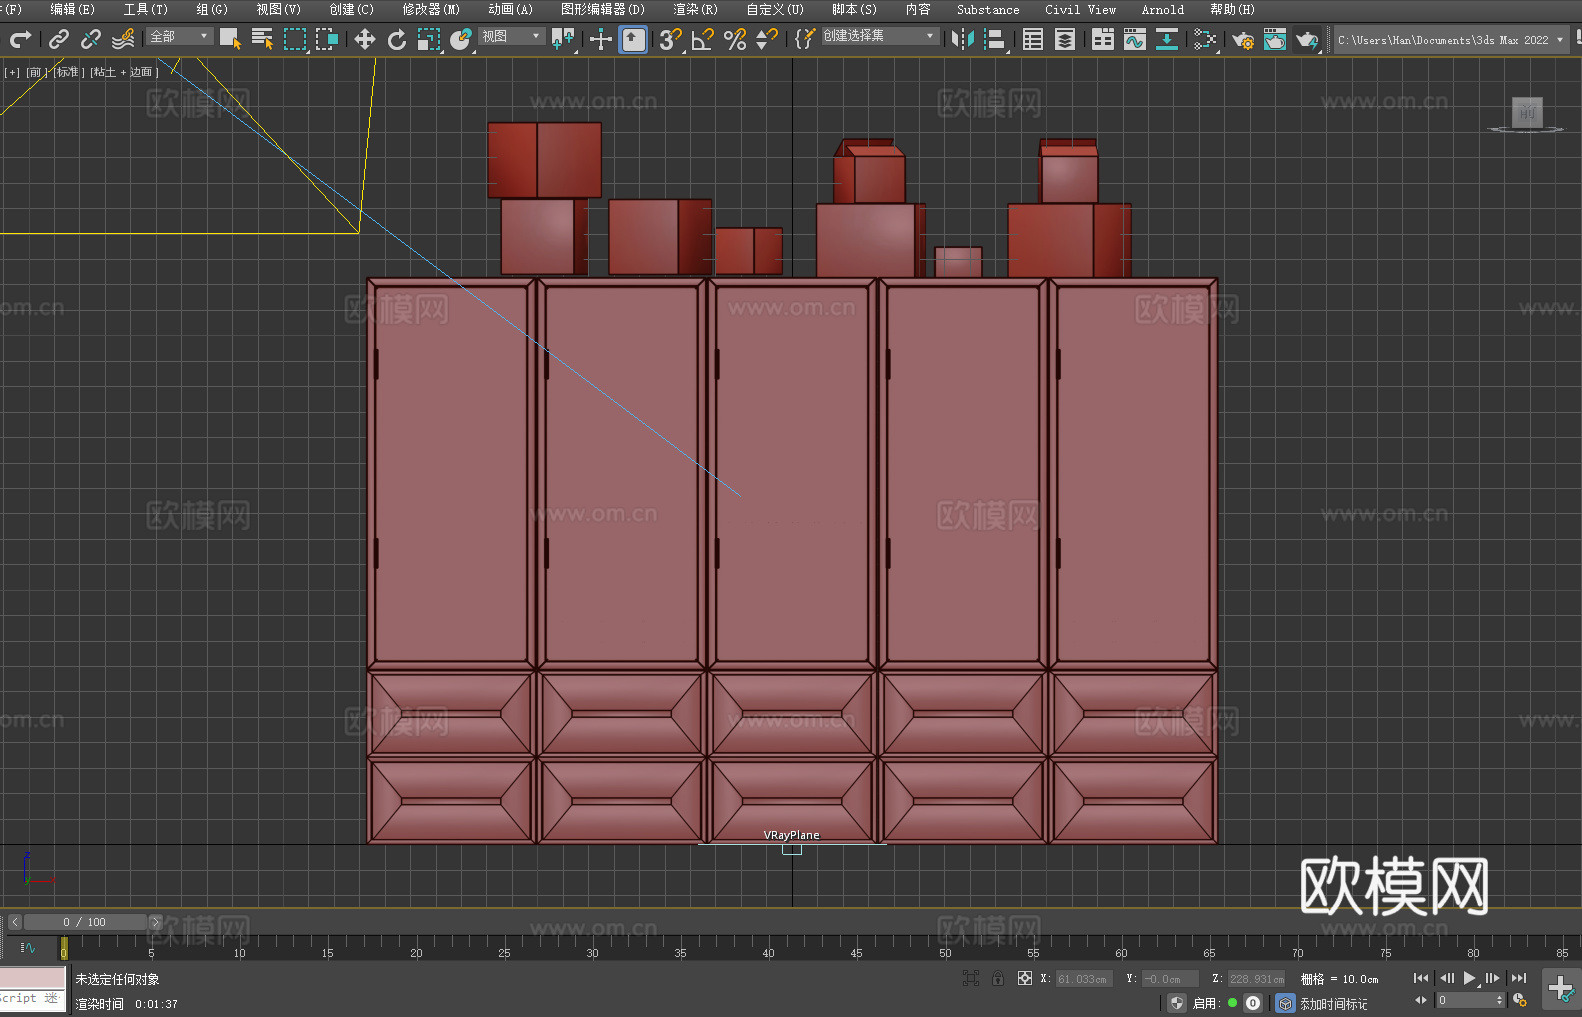
Task: Click the Align tool icon
Action: click(x=995, y=39)
